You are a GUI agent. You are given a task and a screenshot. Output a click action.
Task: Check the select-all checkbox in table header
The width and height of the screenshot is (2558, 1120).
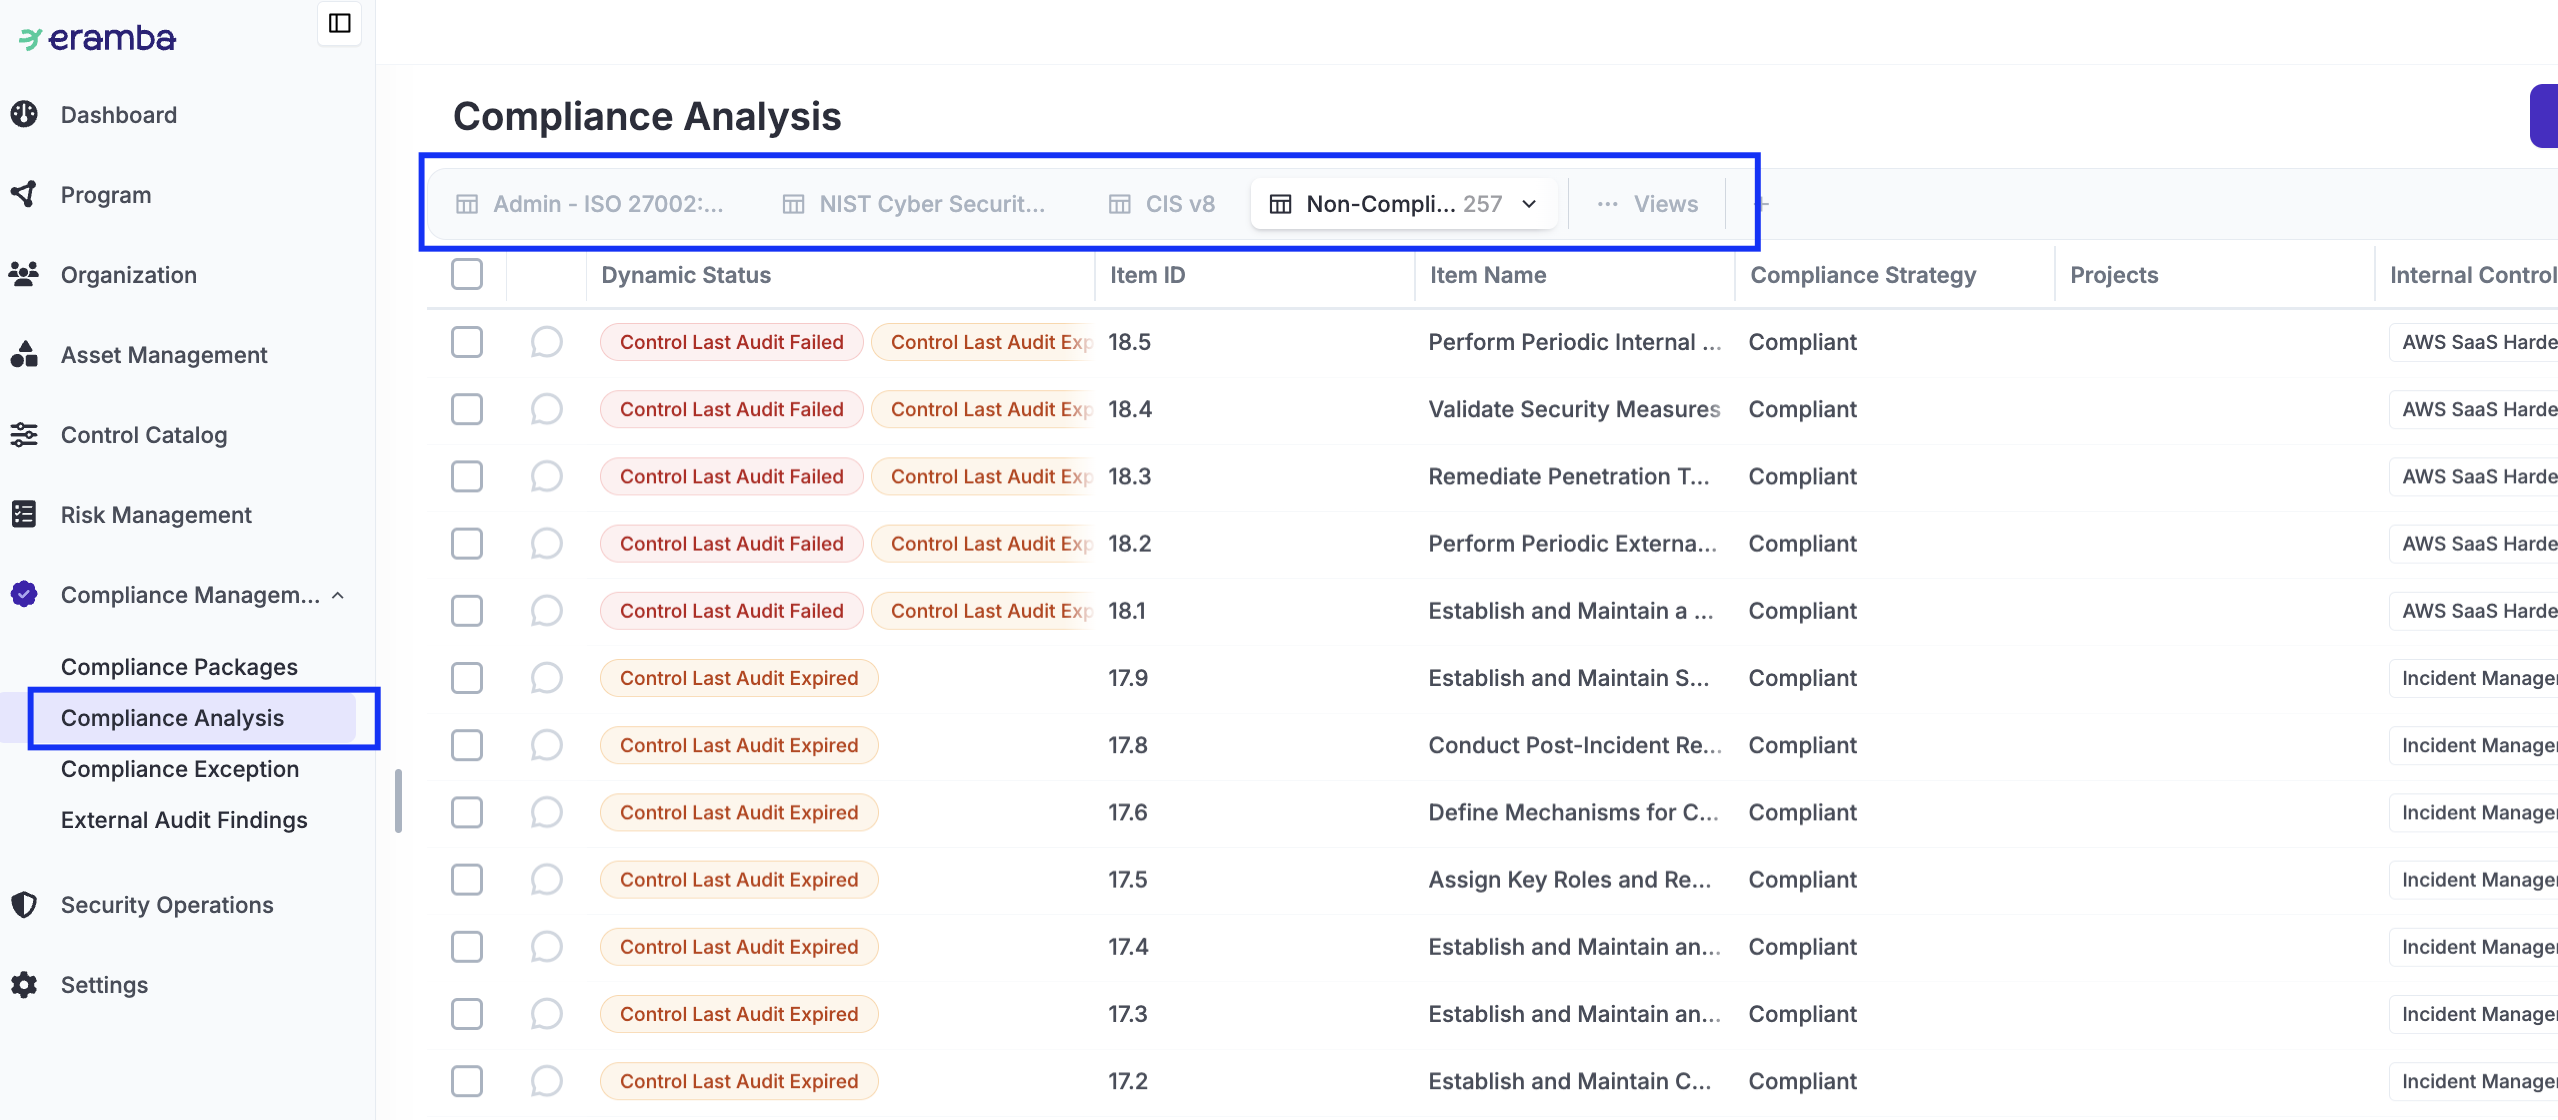pyautogui.click(x=467, y=274)
